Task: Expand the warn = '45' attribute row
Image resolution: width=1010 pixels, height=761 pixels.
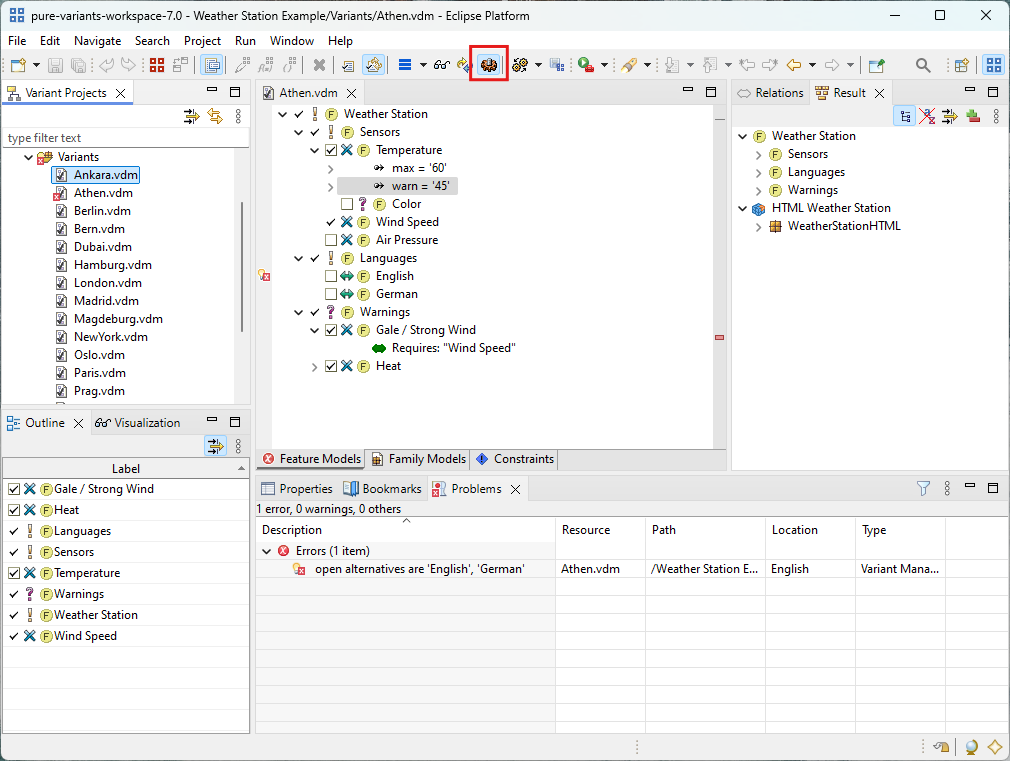Action: pos(330,186)
